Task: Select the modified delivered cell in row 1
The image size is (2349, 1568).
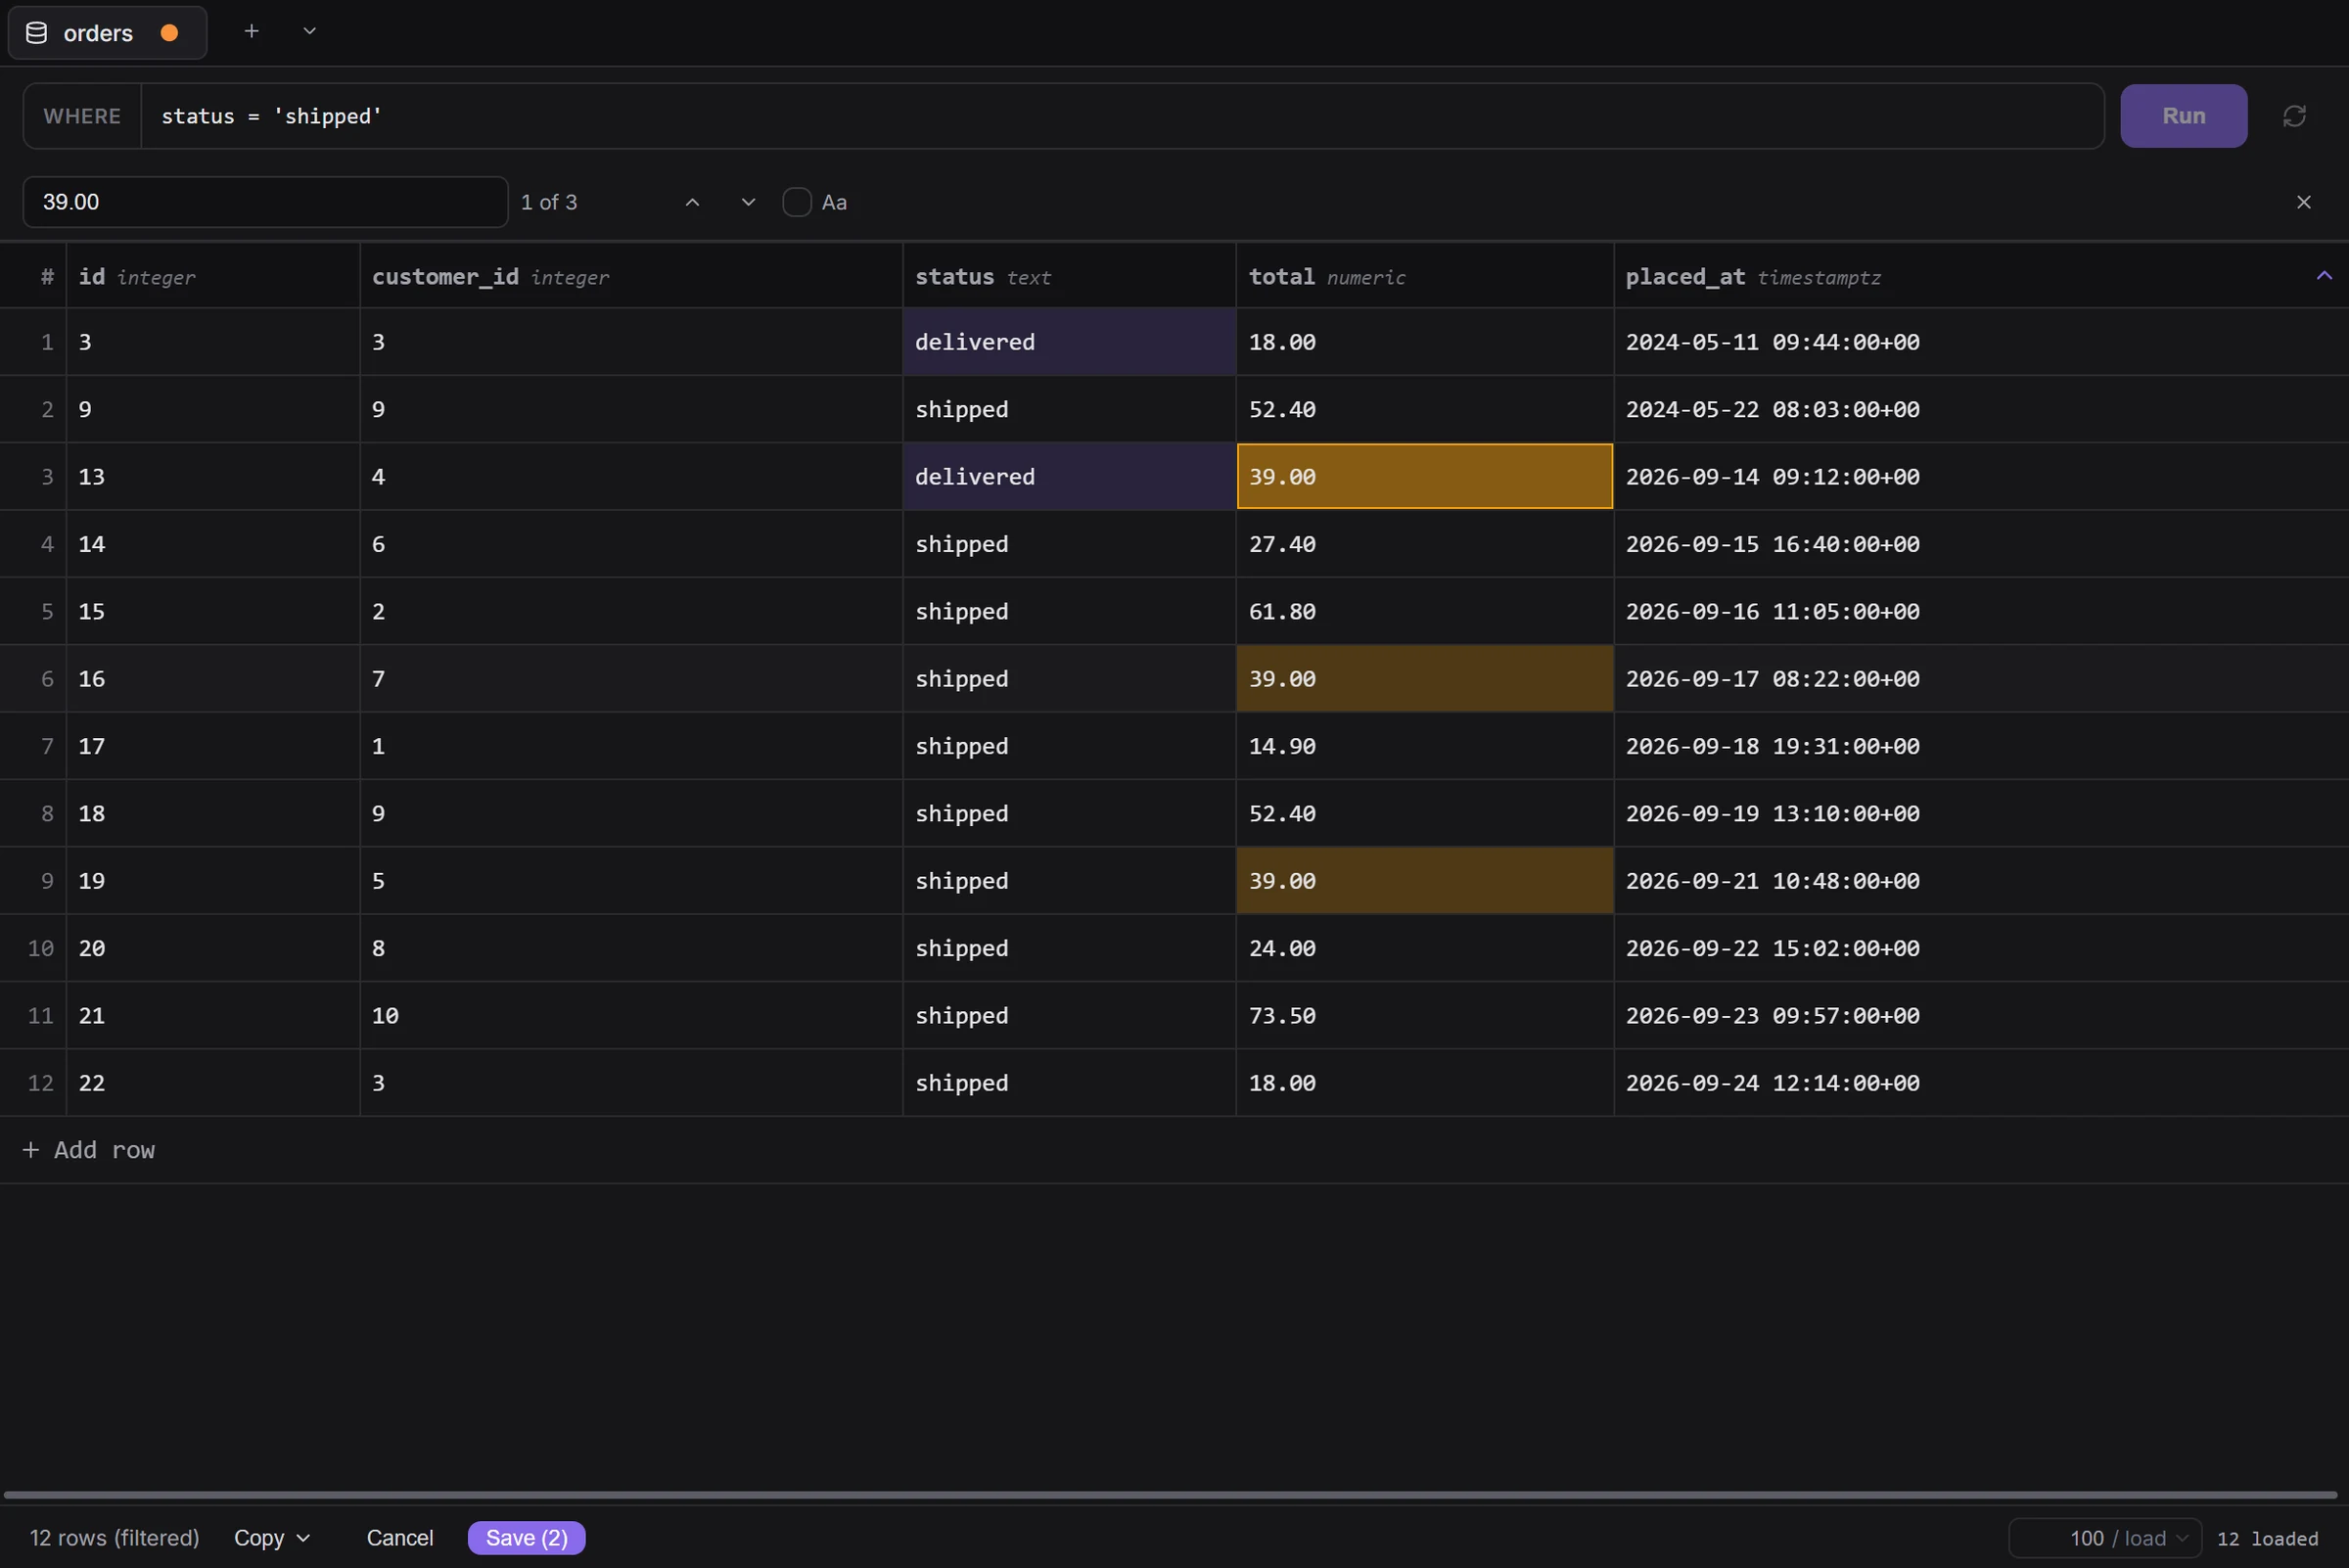Action: pyautogui.click(x=1069, y=342)
